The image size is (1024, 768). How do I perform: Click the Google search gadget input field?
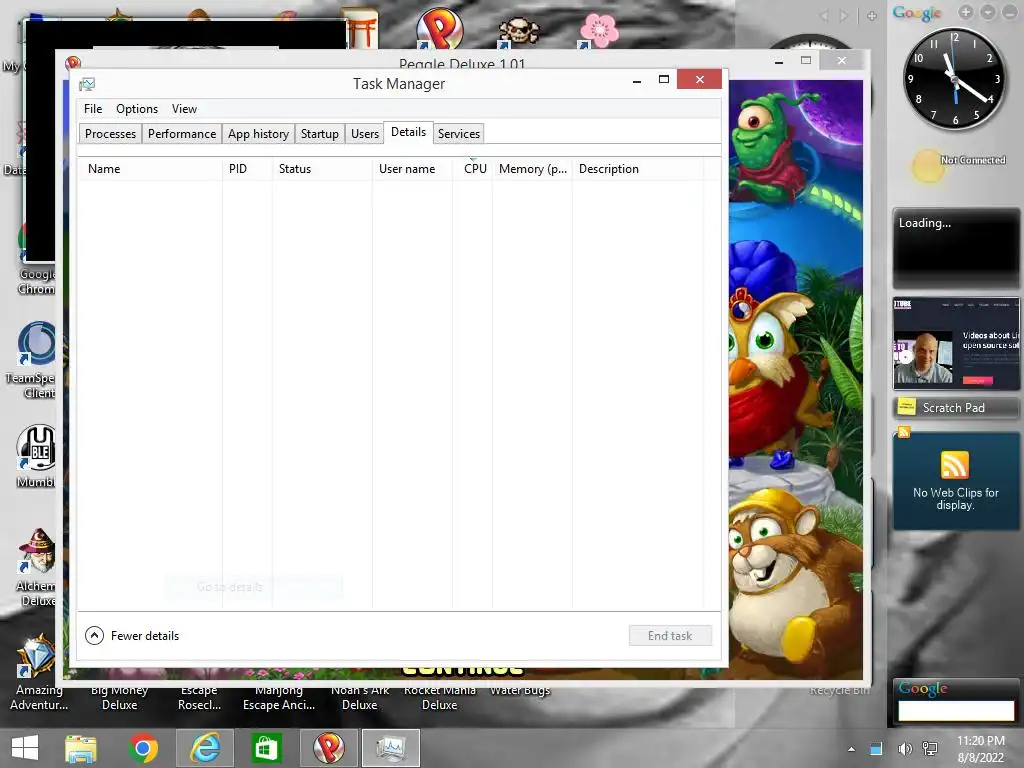[955, 711]
